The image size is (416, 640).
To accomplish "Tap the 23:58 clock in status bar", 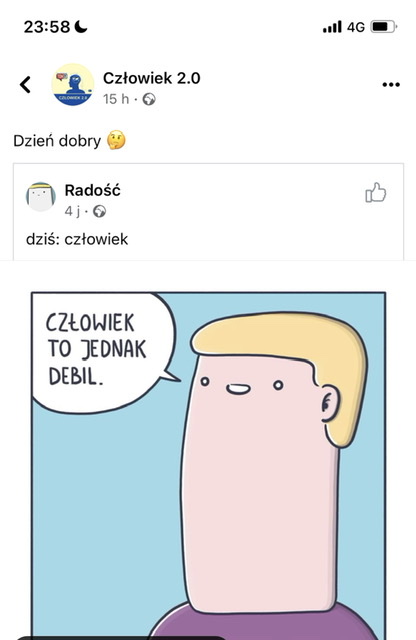I will click(47, 27).
